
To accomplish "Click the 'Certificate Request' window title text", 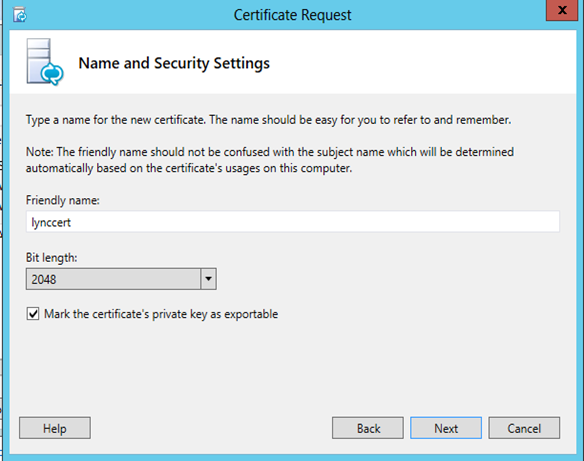I will coord(292,15).
